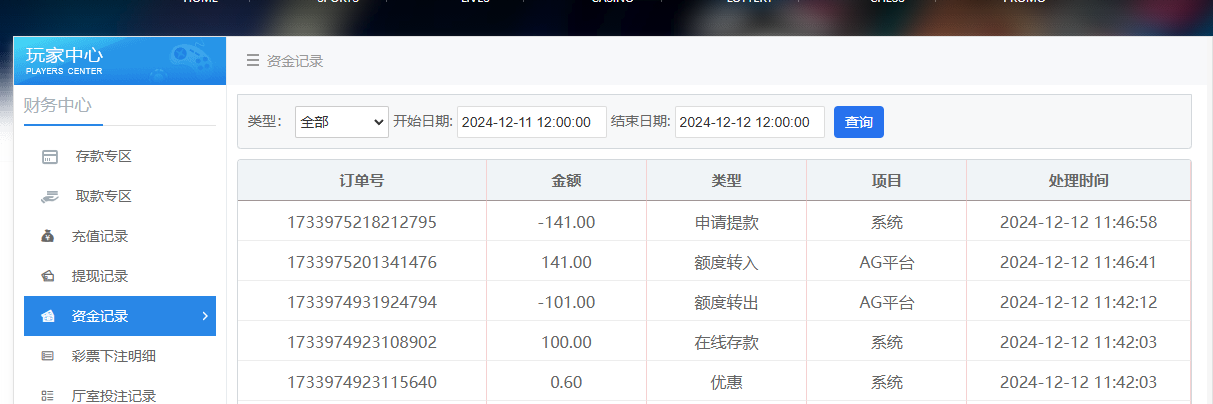This screenshot has height=404, width=1213.
Task: Select order number 1733975218212795
Action: (362, 222)
